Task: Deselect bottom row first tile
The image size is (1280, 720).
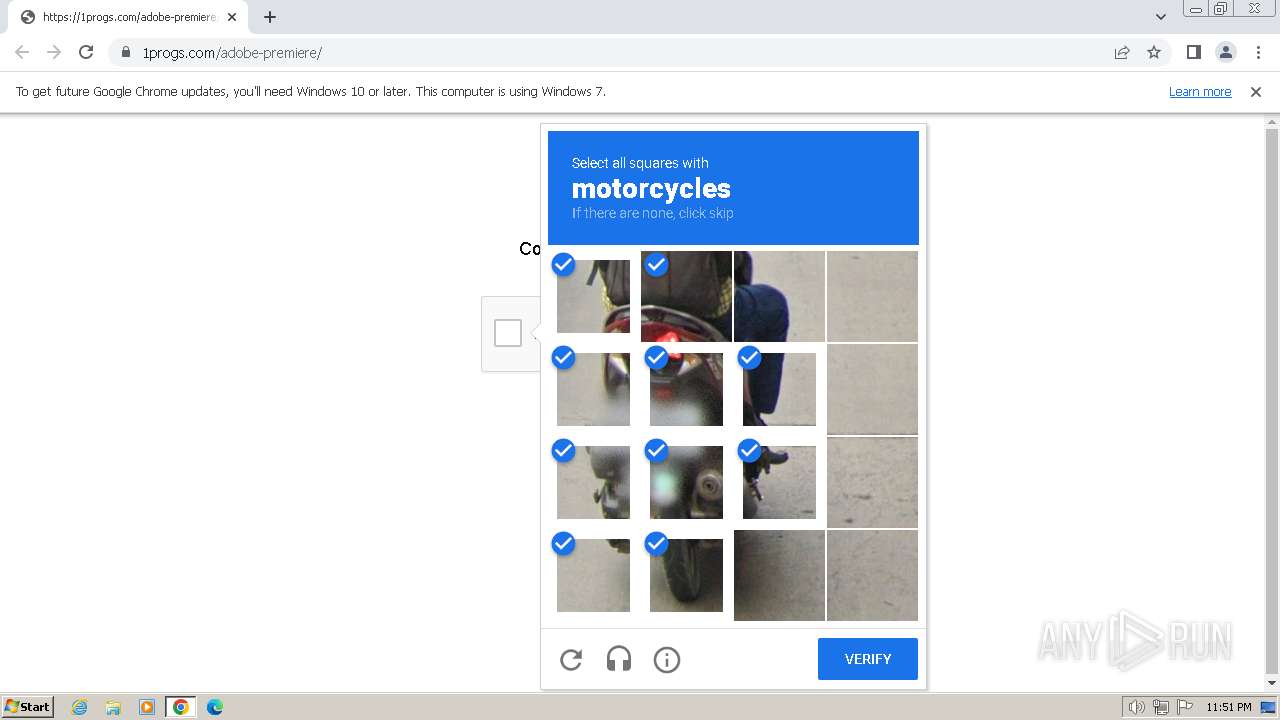Action: pyautogui.click(x=594, y=575)
